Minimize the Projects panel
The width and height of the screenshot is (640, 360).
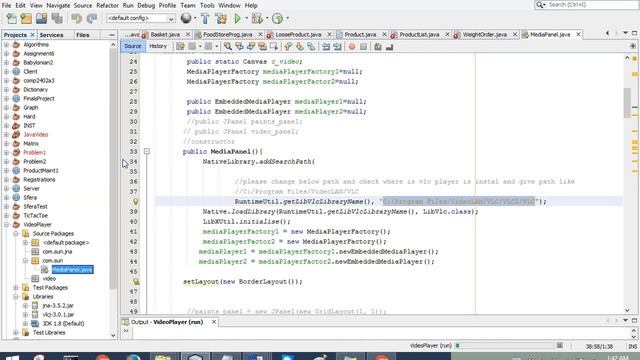pos(112,35)
